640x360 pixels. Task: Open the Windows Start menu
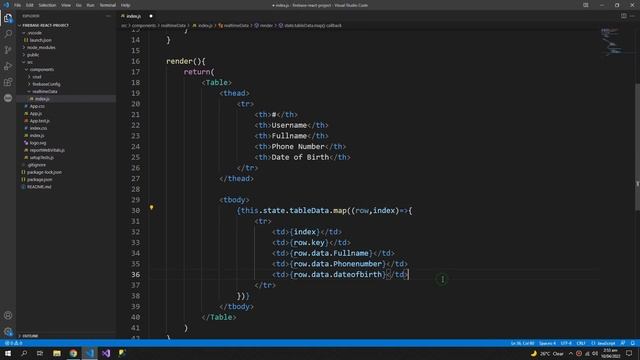[8, 353]
